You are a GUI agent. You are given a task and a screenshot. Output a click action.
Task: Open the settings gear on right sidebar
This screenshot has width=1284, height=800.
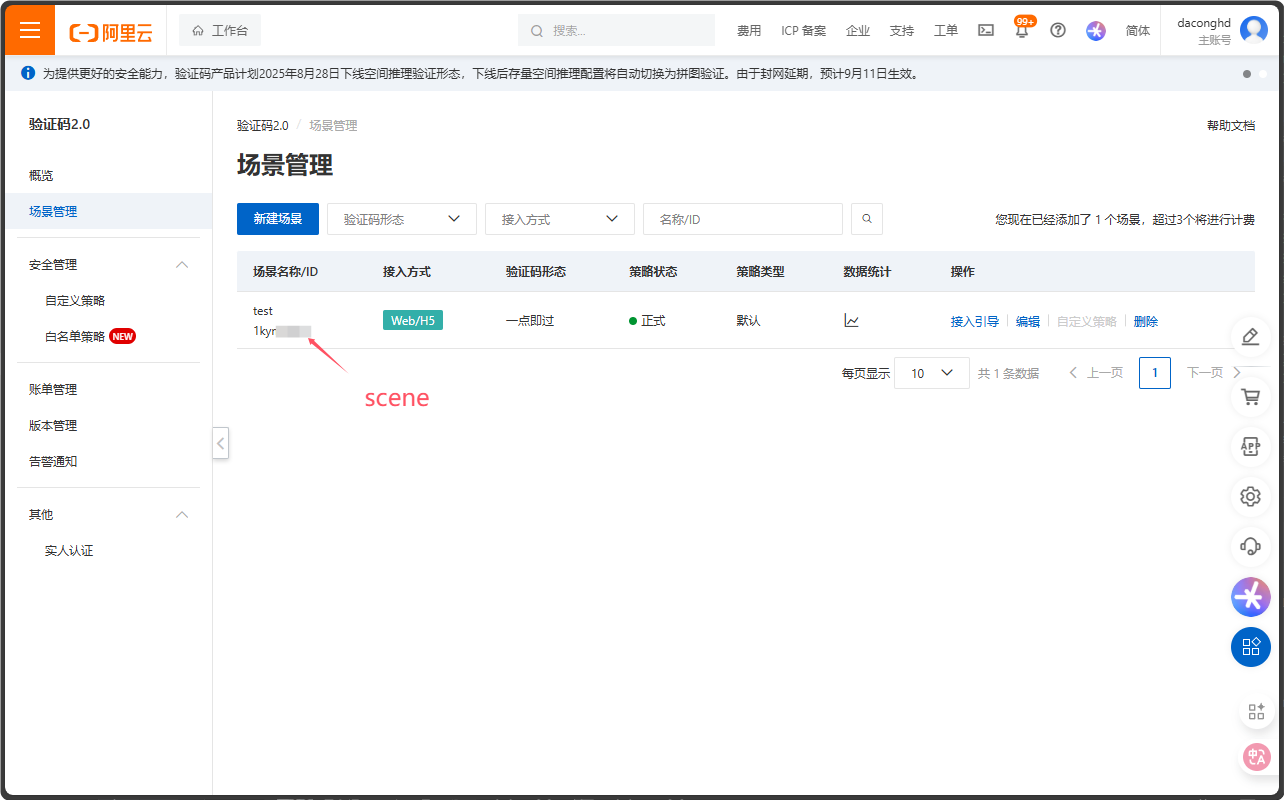[x=1250, y=496]
